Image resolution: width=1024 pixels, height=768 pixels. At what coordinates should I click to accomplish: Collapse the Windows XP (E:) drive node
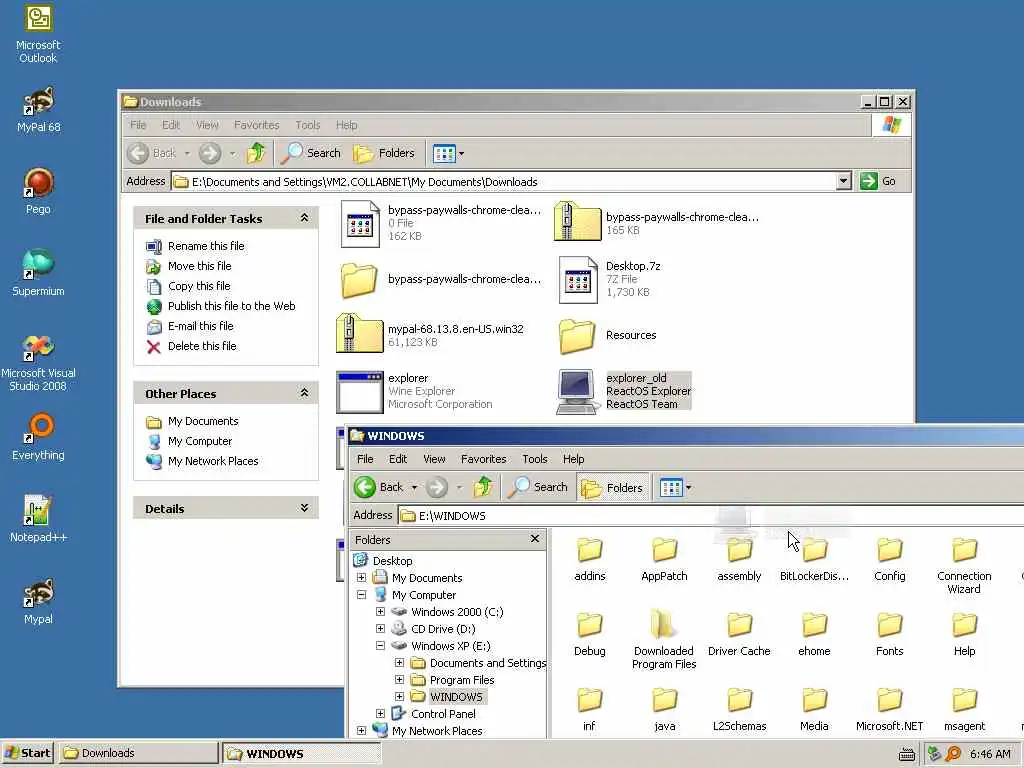tap(380, 646)
